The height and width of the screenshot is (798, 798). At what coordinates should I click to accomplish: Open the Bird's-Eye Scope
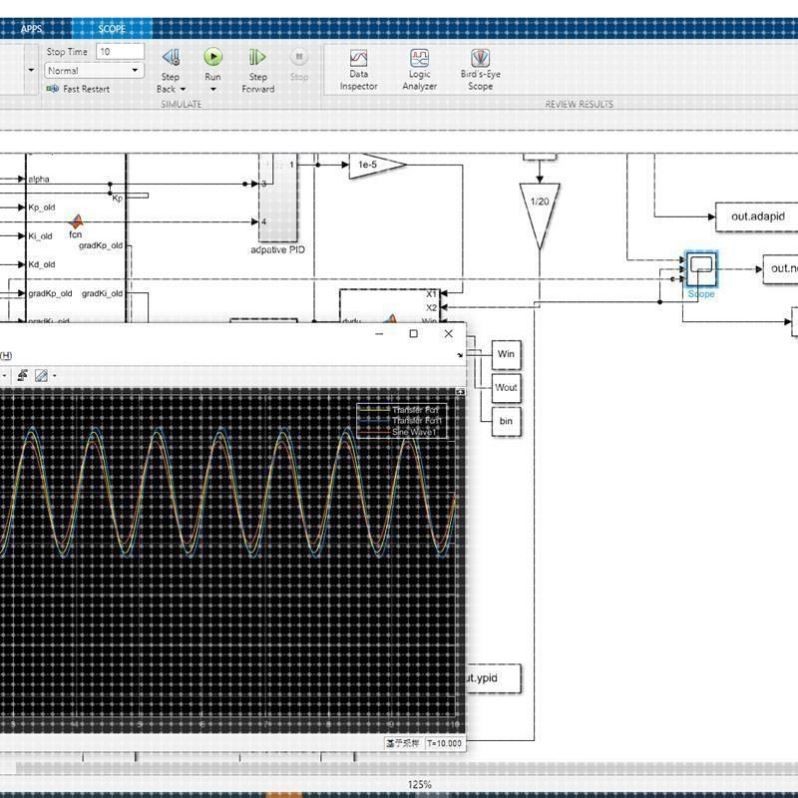point(480,59)
